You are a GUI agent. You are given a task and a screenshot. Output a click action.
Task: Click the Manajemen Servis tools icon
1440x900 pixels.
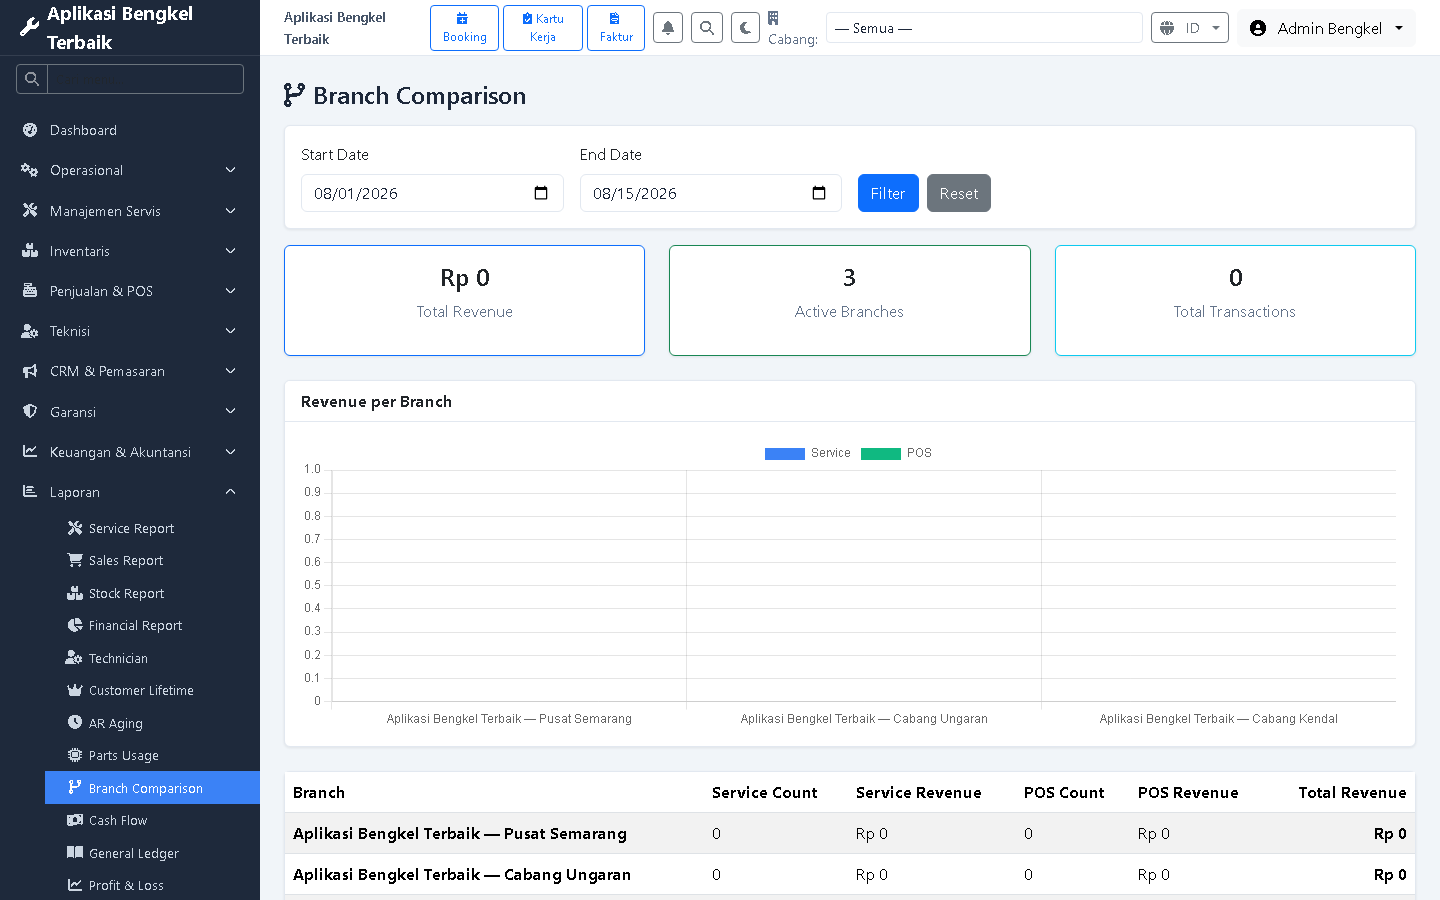[30, 210]
